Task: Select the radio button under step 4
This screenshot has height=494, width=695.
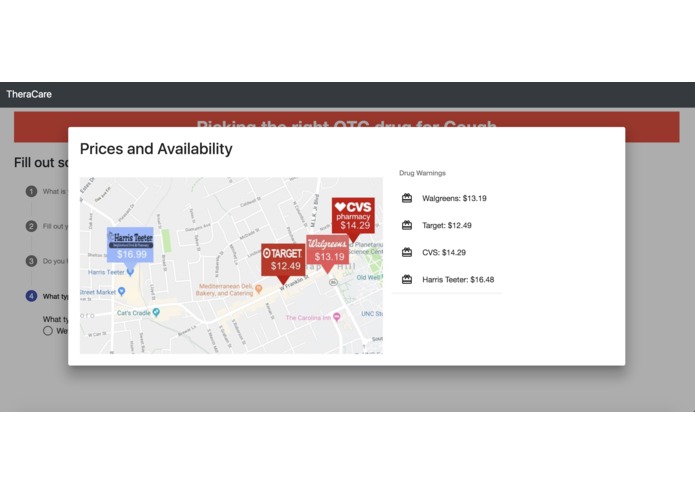Action: point(48,331)
